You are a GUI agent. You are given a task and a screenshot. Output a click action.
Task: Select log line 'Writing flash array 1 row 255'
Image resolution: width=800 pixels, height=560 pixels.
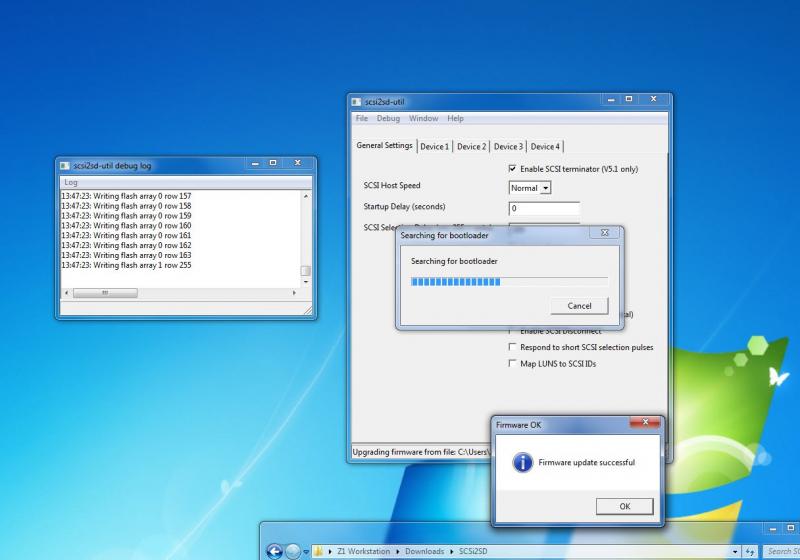(x=127, y=265)
